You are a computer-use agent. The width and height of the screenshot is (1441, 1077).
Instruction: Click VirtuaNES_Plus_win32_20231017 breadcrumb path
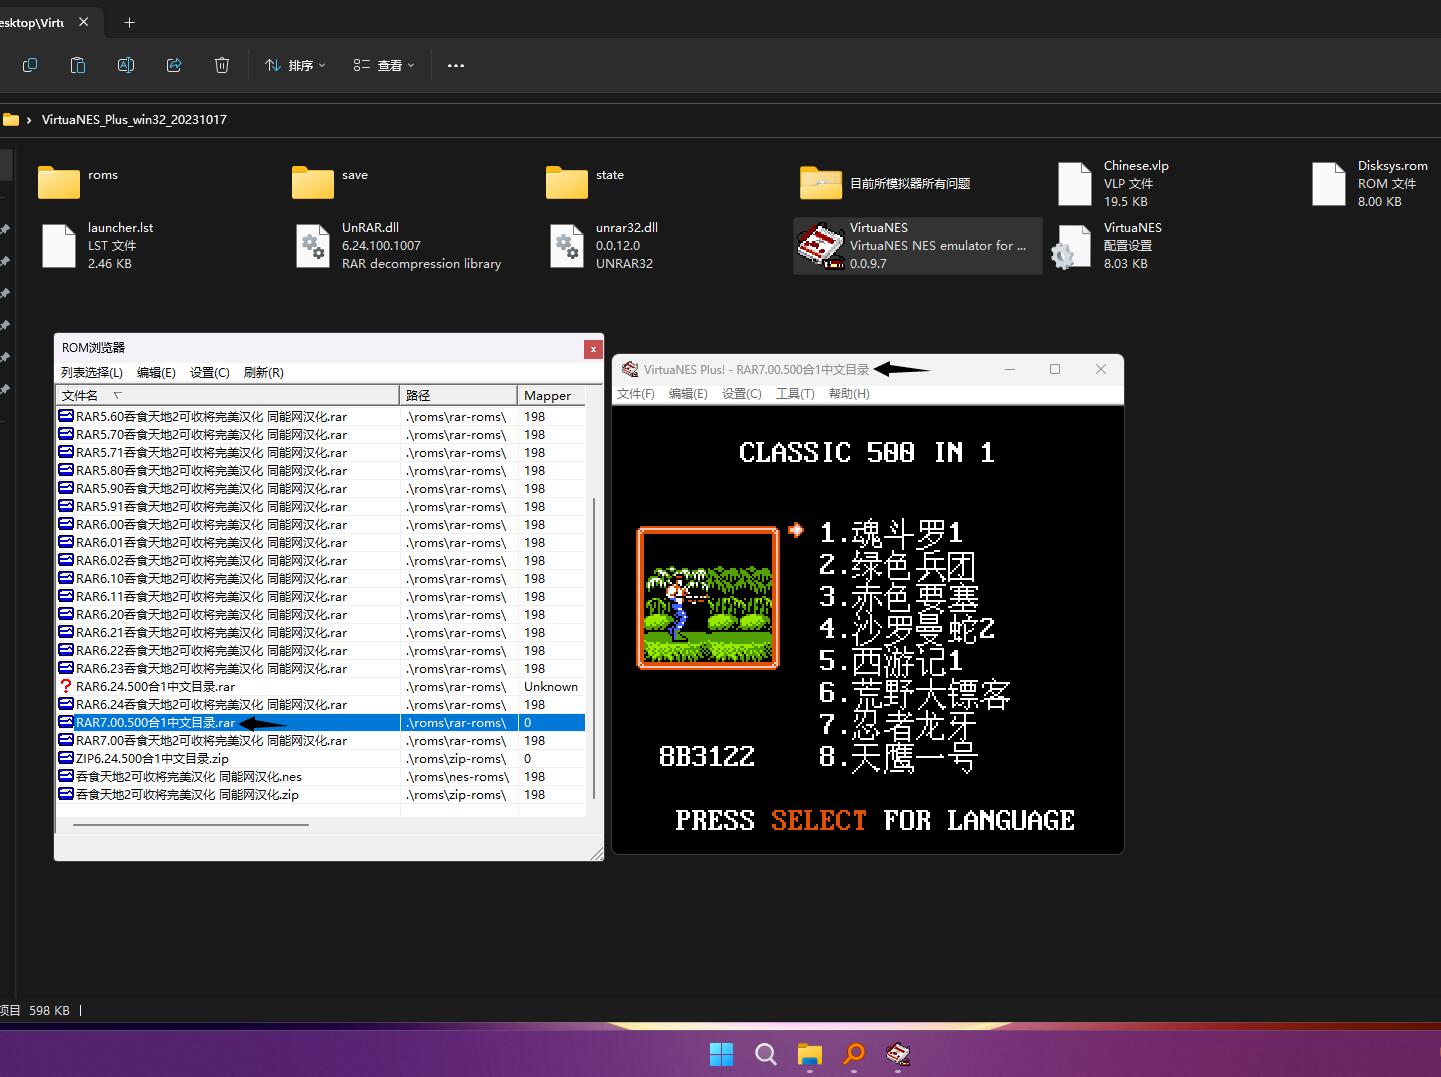point(134,119)
